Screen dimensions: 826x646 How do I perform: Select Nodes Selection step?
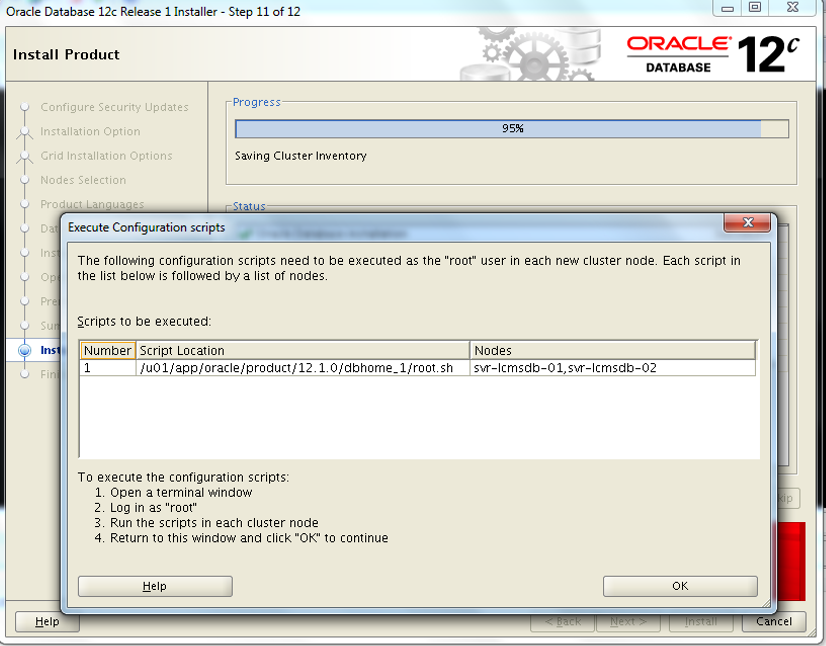(83, 180)
